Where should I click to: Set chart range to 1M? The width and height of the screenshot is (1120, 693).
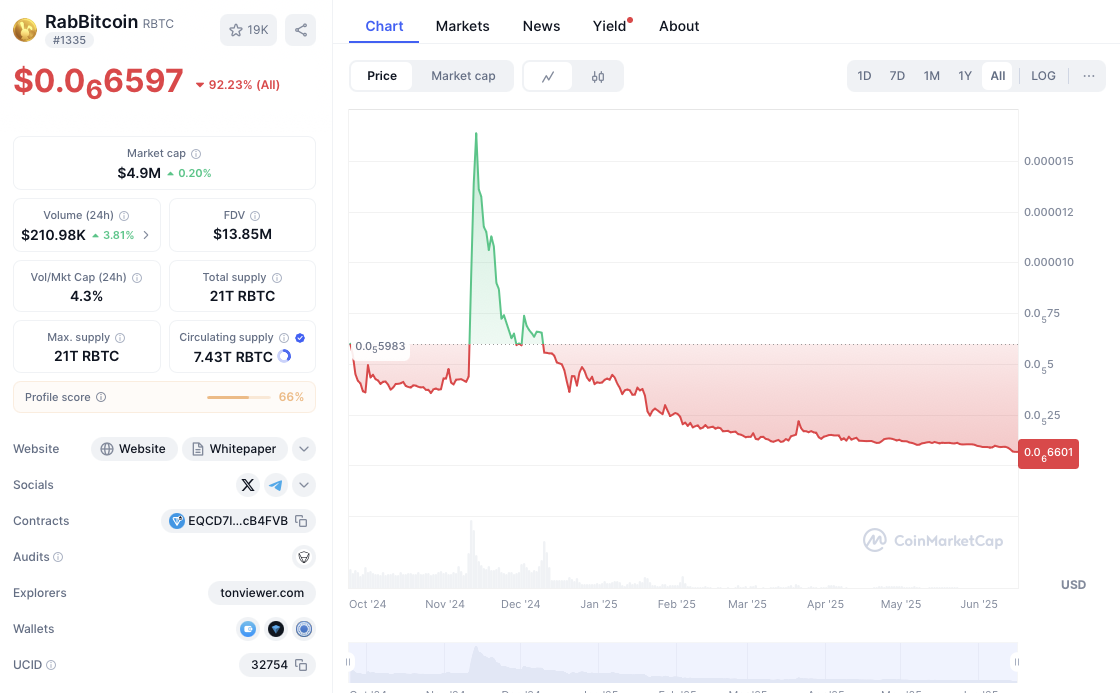(x=931, y=76)
